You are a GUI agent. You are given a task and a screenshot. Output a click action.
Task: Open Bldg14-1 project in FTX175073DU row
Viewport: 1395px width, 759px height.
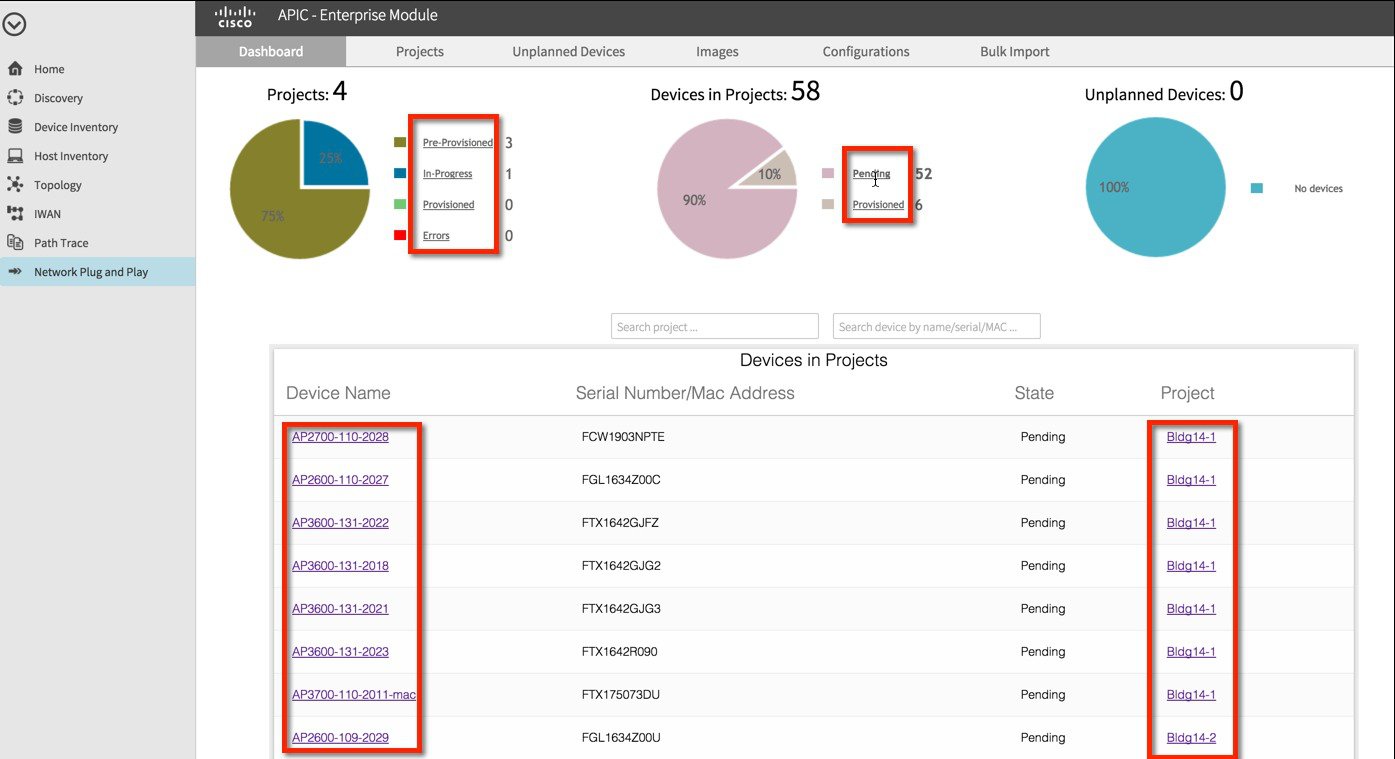pyautogui.click(x=1191, y=695)
